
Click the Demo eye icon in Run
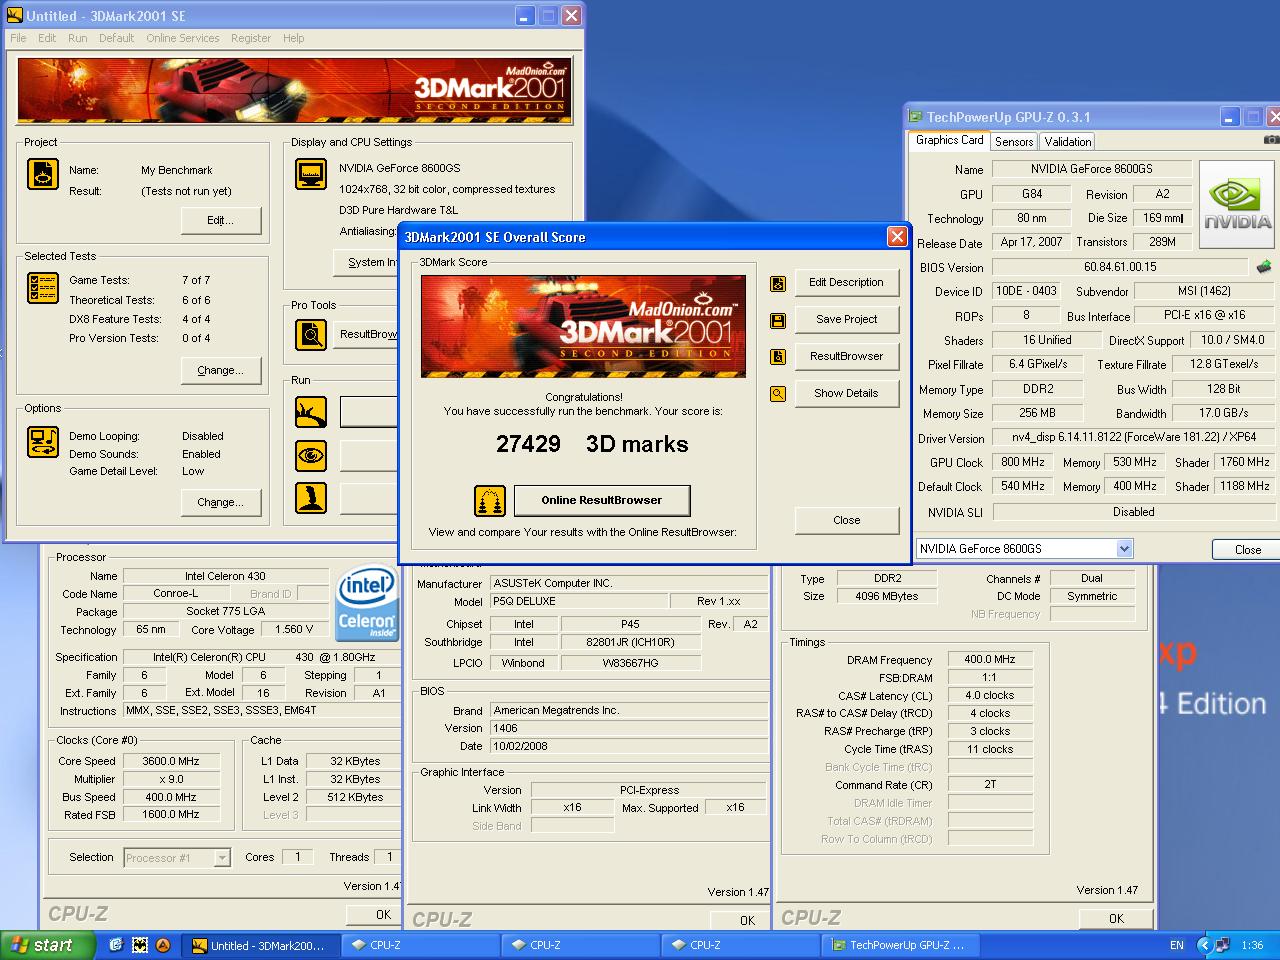(311, 456)
